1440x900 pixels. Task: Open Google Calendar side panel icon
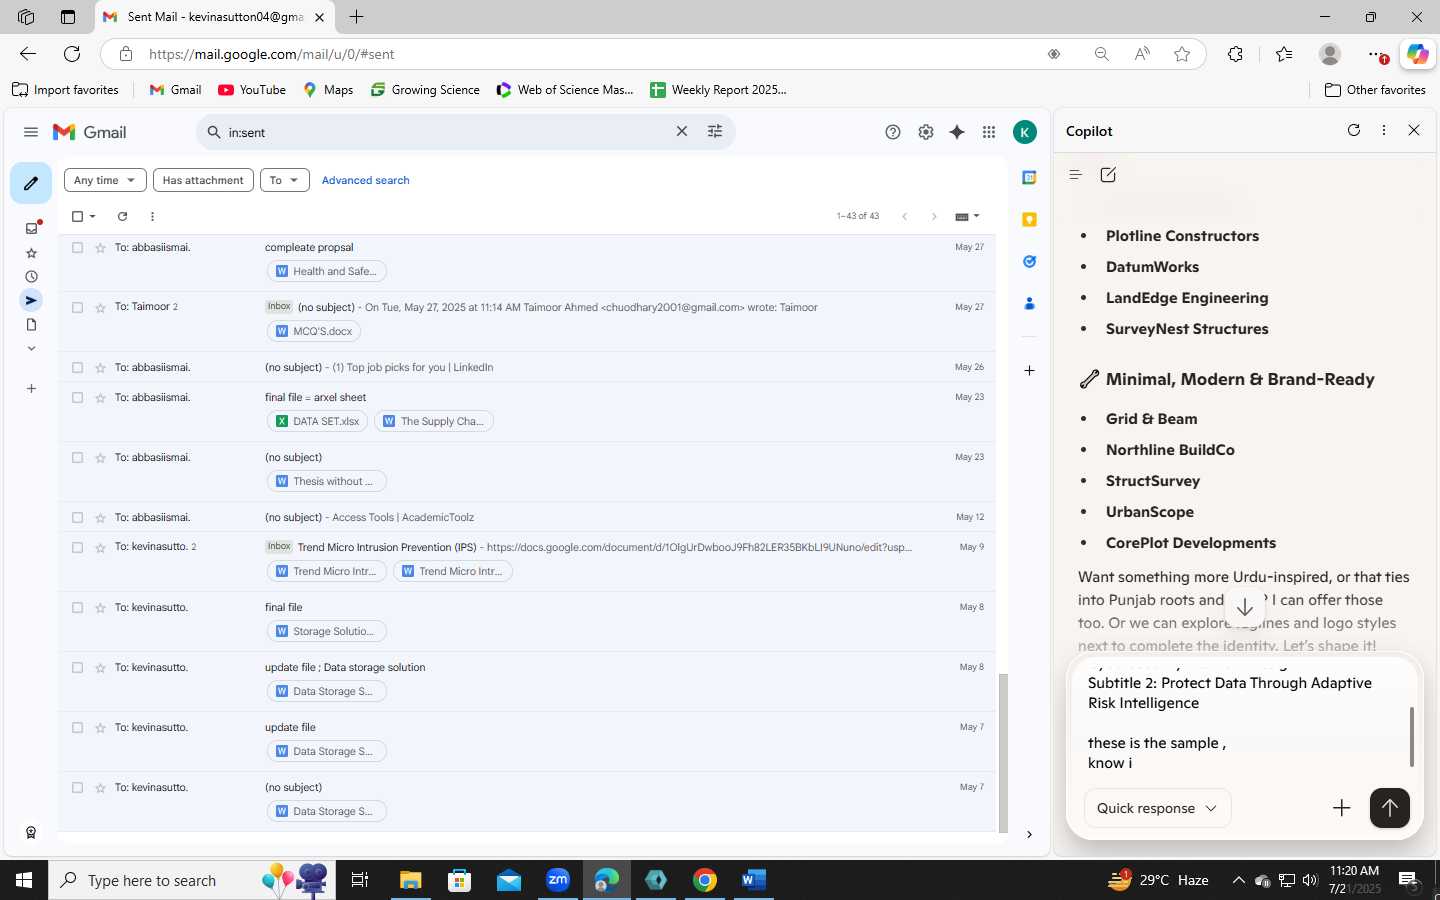(x=1029, y=177)
